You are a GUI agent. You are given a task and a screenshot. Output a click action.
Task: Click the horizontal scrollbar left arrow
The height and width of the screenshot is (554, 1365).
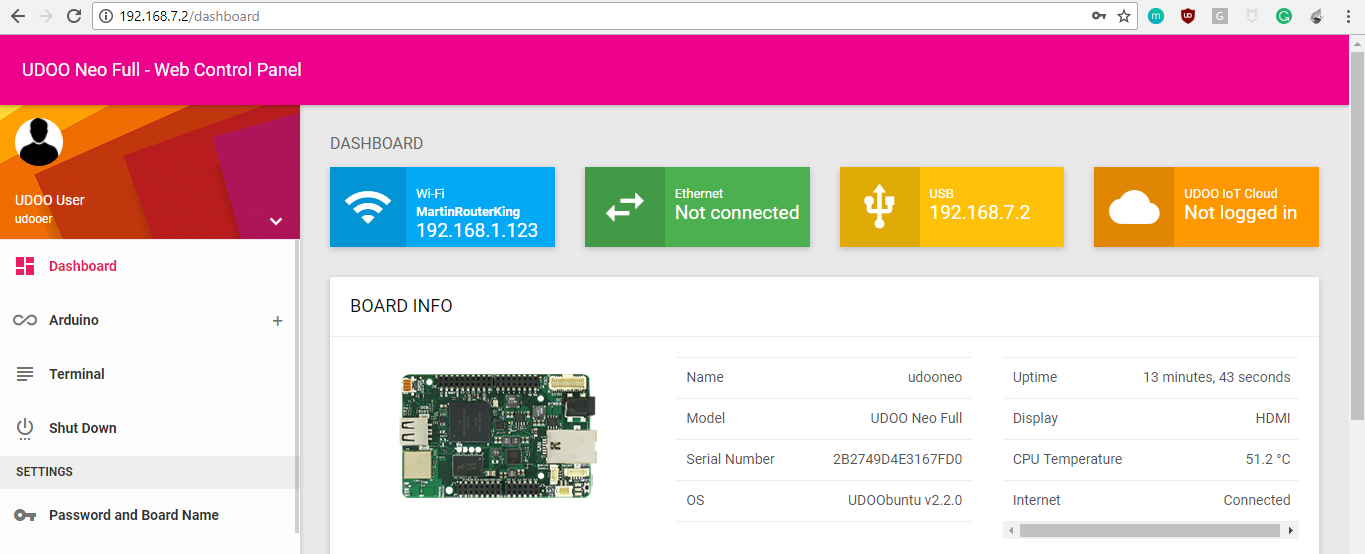point(1011,530)
